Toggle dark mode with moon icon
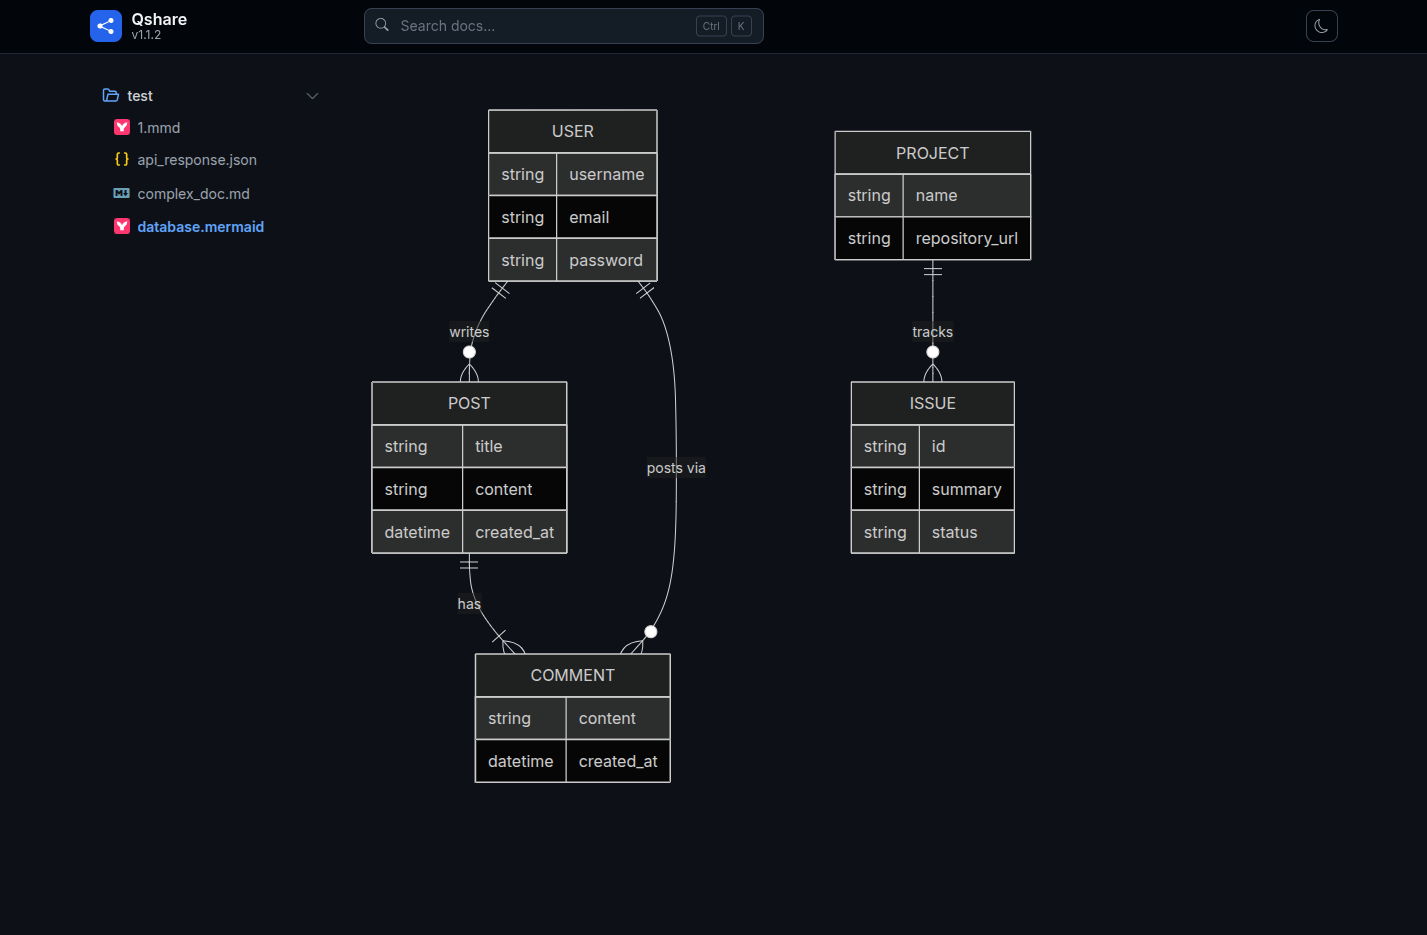The width and height of the screenshot is (1427, 935). 1321,26
